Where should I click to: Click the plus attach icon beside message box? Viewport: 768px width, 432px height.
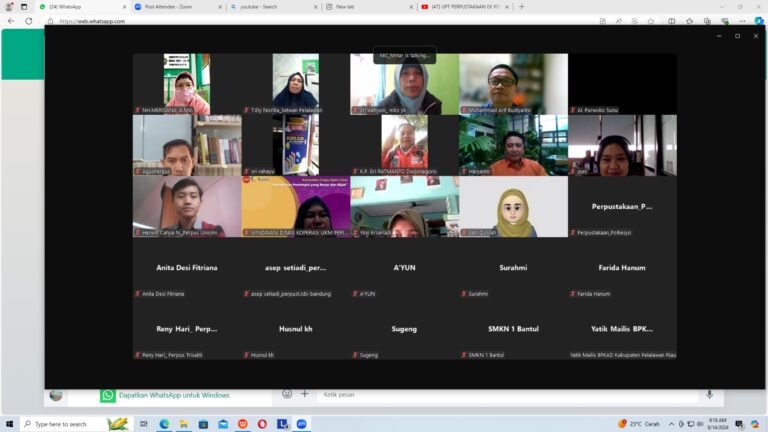click(305, 394)
